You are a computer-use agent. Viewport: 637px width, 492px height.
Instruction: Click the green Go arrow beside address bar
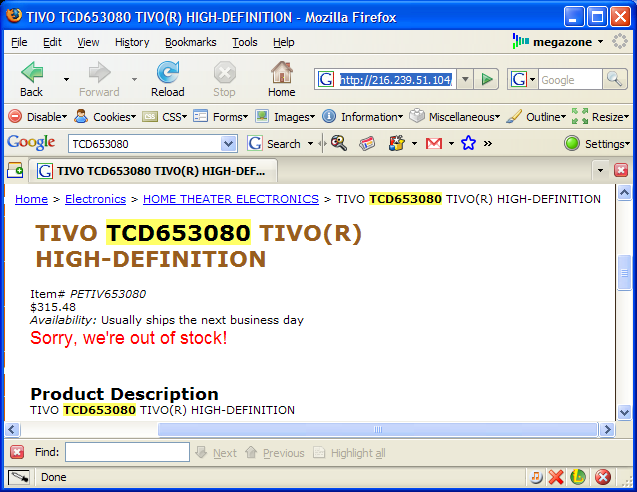(486, 79)
